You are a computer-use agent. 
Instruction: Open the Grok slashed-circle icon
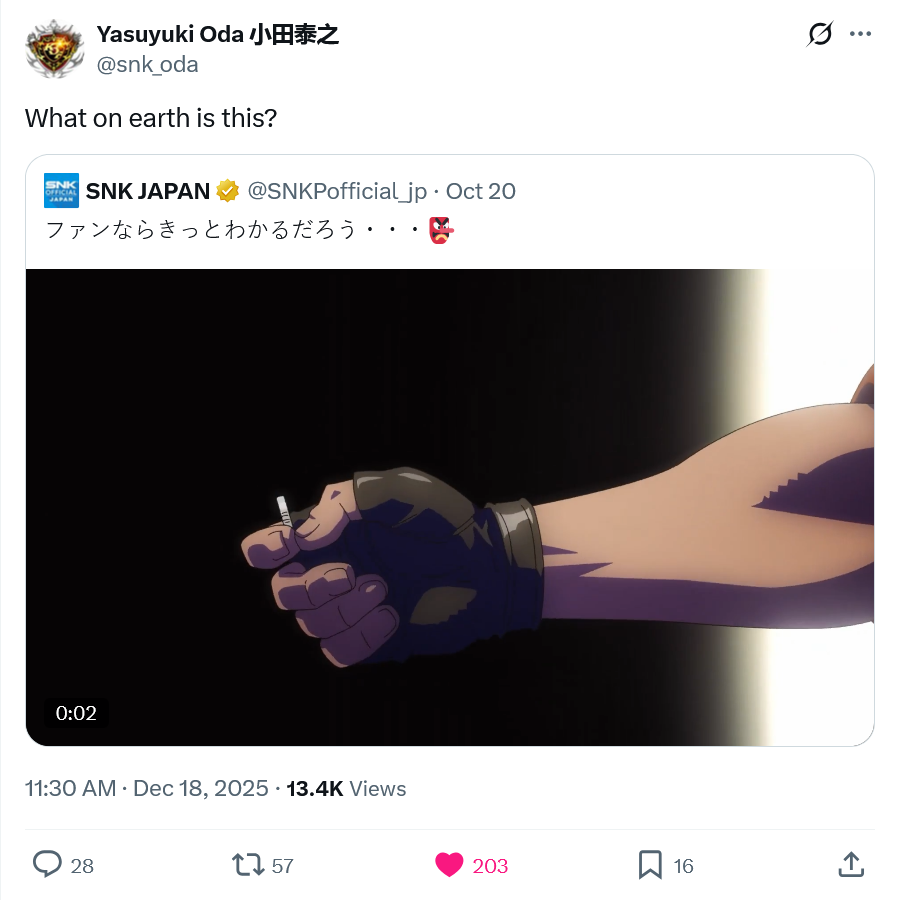[x=819, y=34]
